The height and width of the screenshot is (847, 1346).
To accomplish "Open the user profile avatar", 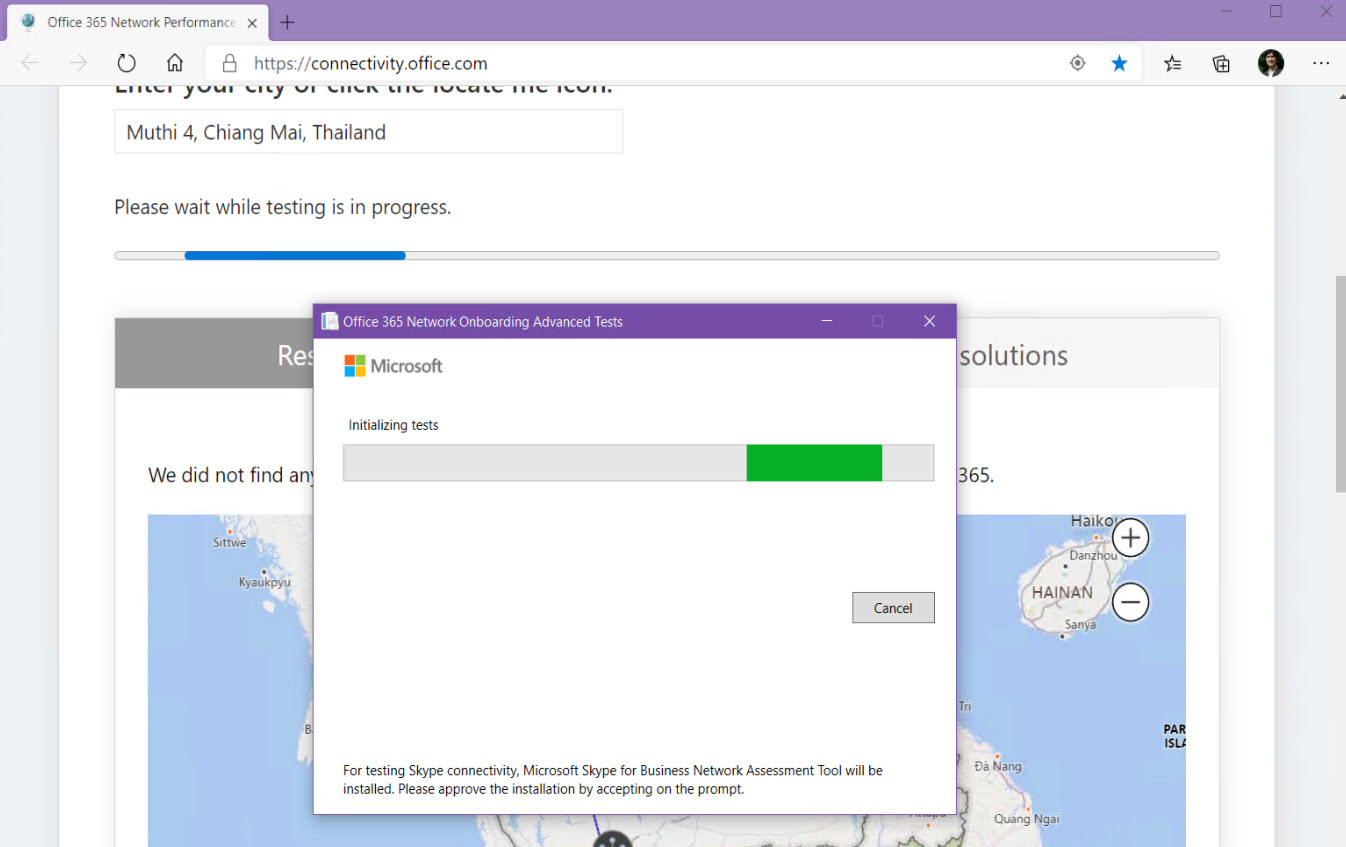I will pyautogui.click(x=1270, y=64).
